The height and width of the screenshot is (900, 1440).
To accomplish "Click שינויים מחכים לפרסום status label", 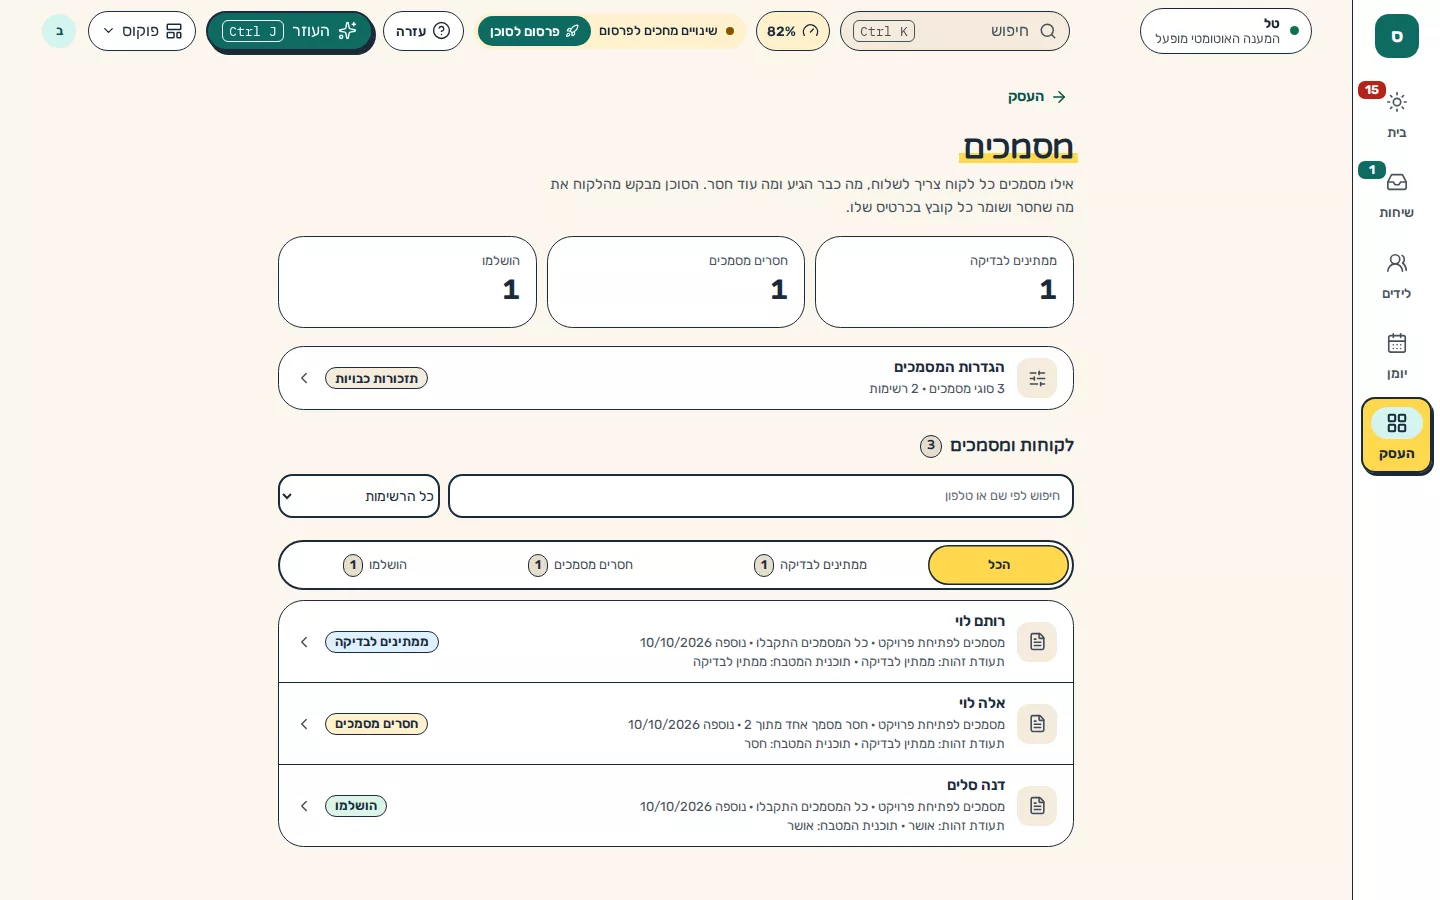I will tap(658, 31).
